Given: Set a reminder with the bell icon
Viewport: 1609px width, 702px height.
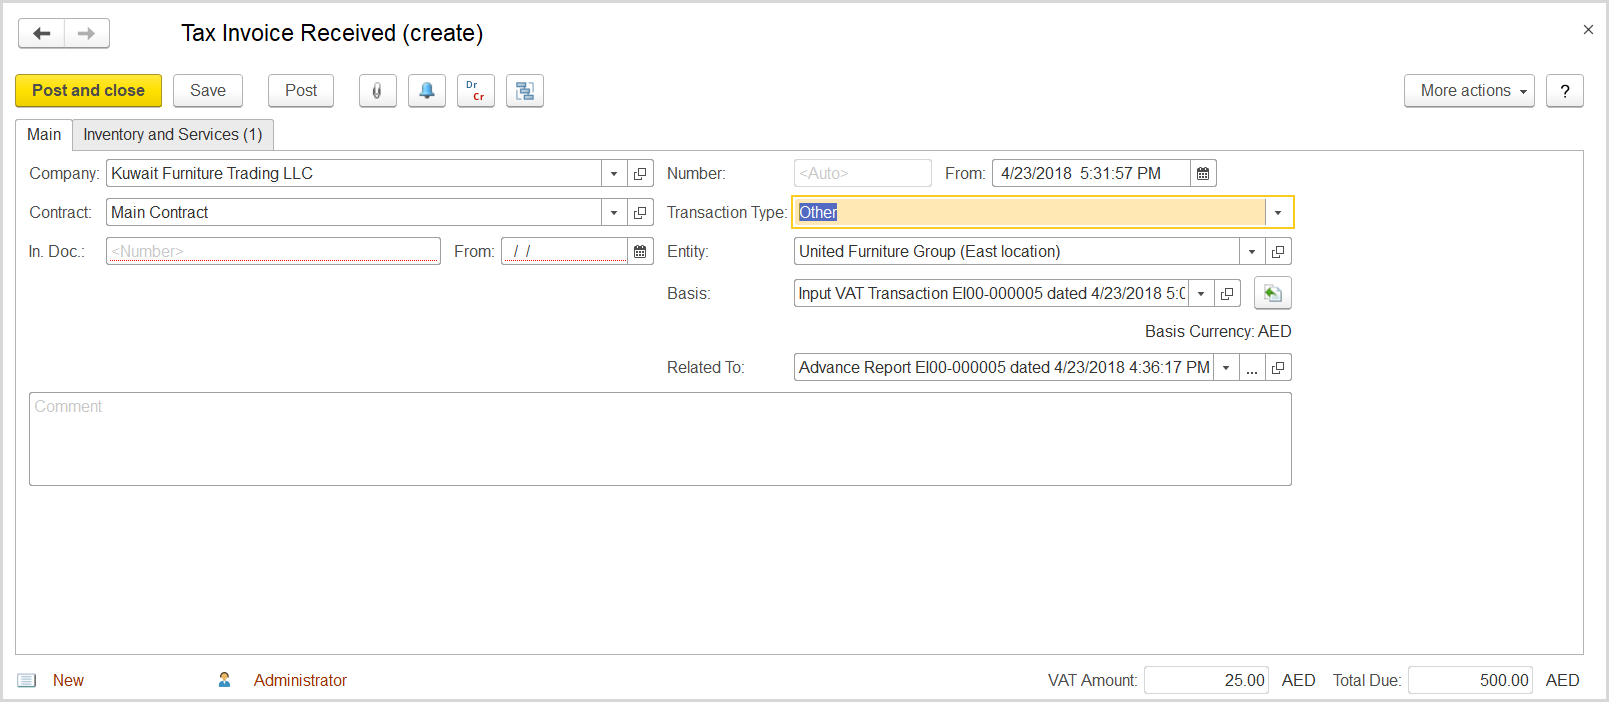Looking at the screenshot, I should click(427, 91).
